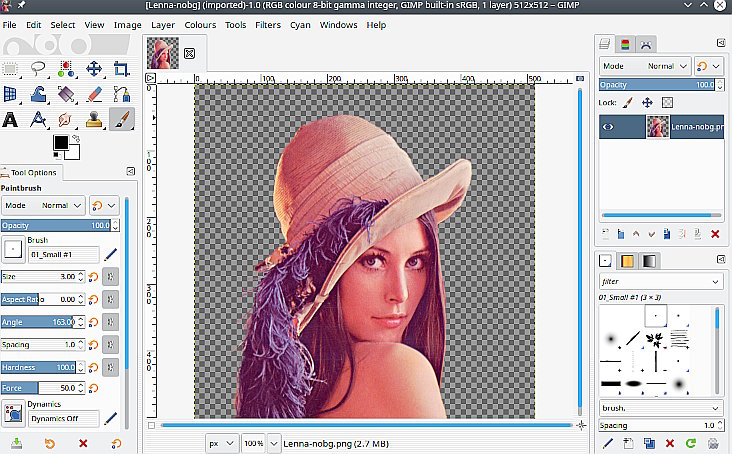Select the Select by Colour tool
This screenshot has width=732, height=454.
coord(66,69)
